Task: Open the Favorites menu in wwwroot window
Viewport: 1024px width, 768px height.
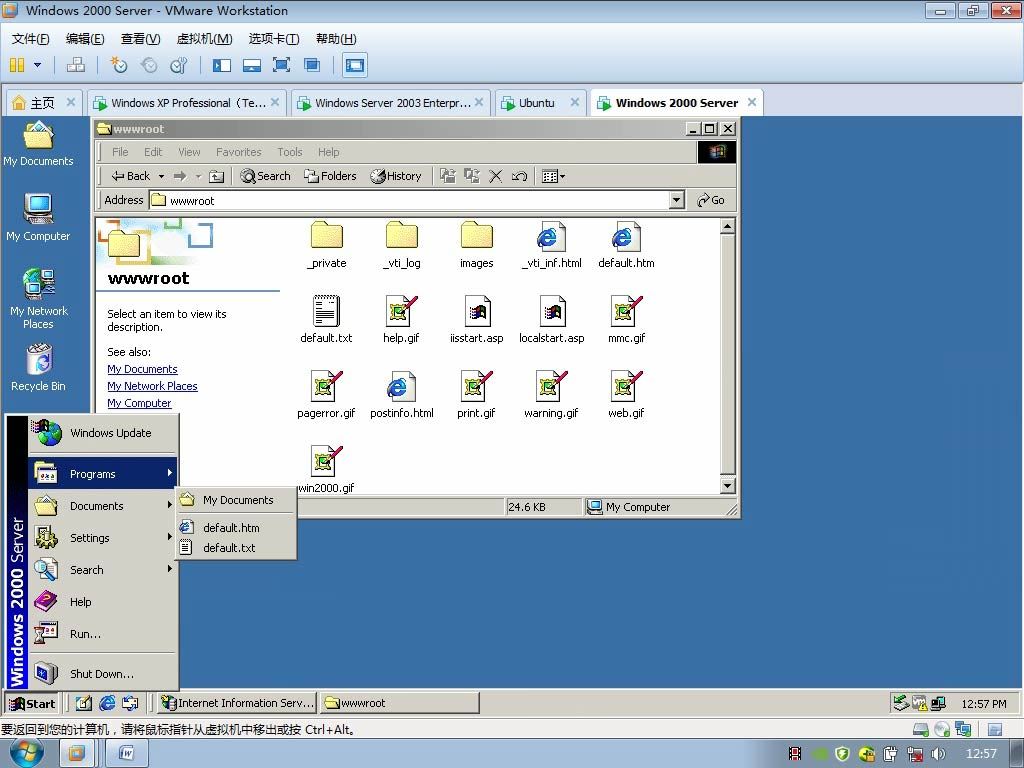Action: 238,152
